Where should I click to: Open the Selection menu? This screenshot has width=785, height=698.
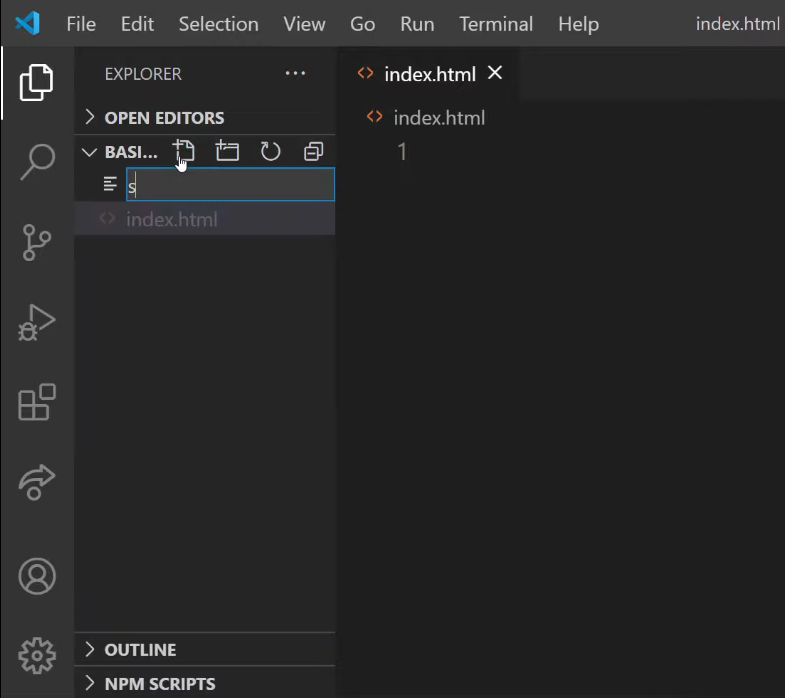[218, 24]
